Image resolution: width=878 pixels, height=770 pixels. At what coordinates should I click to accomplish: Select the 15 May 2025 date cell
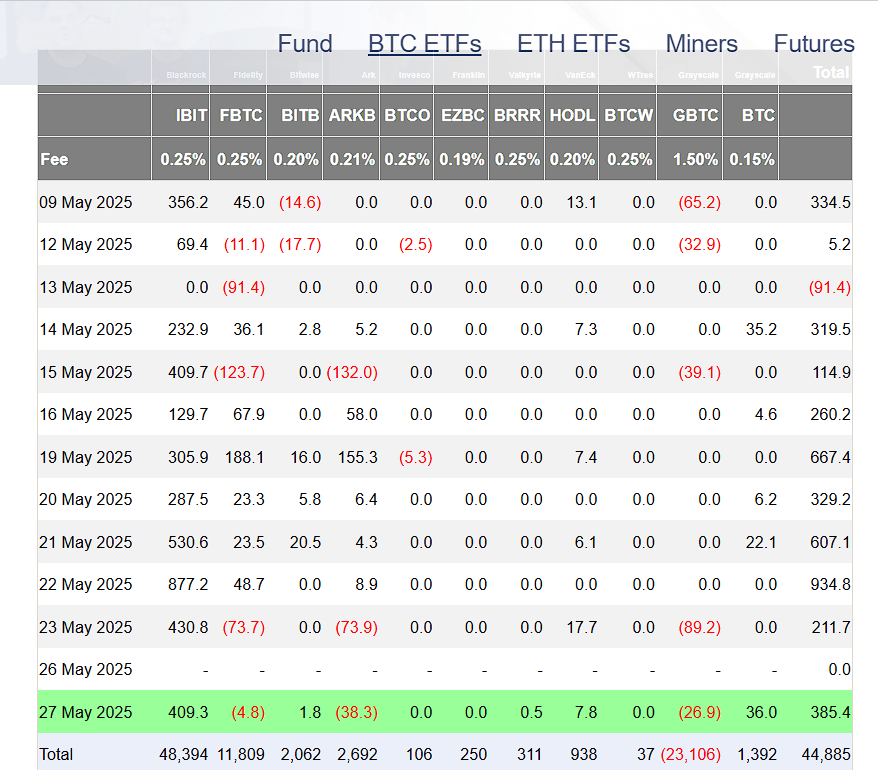point(86,372)
